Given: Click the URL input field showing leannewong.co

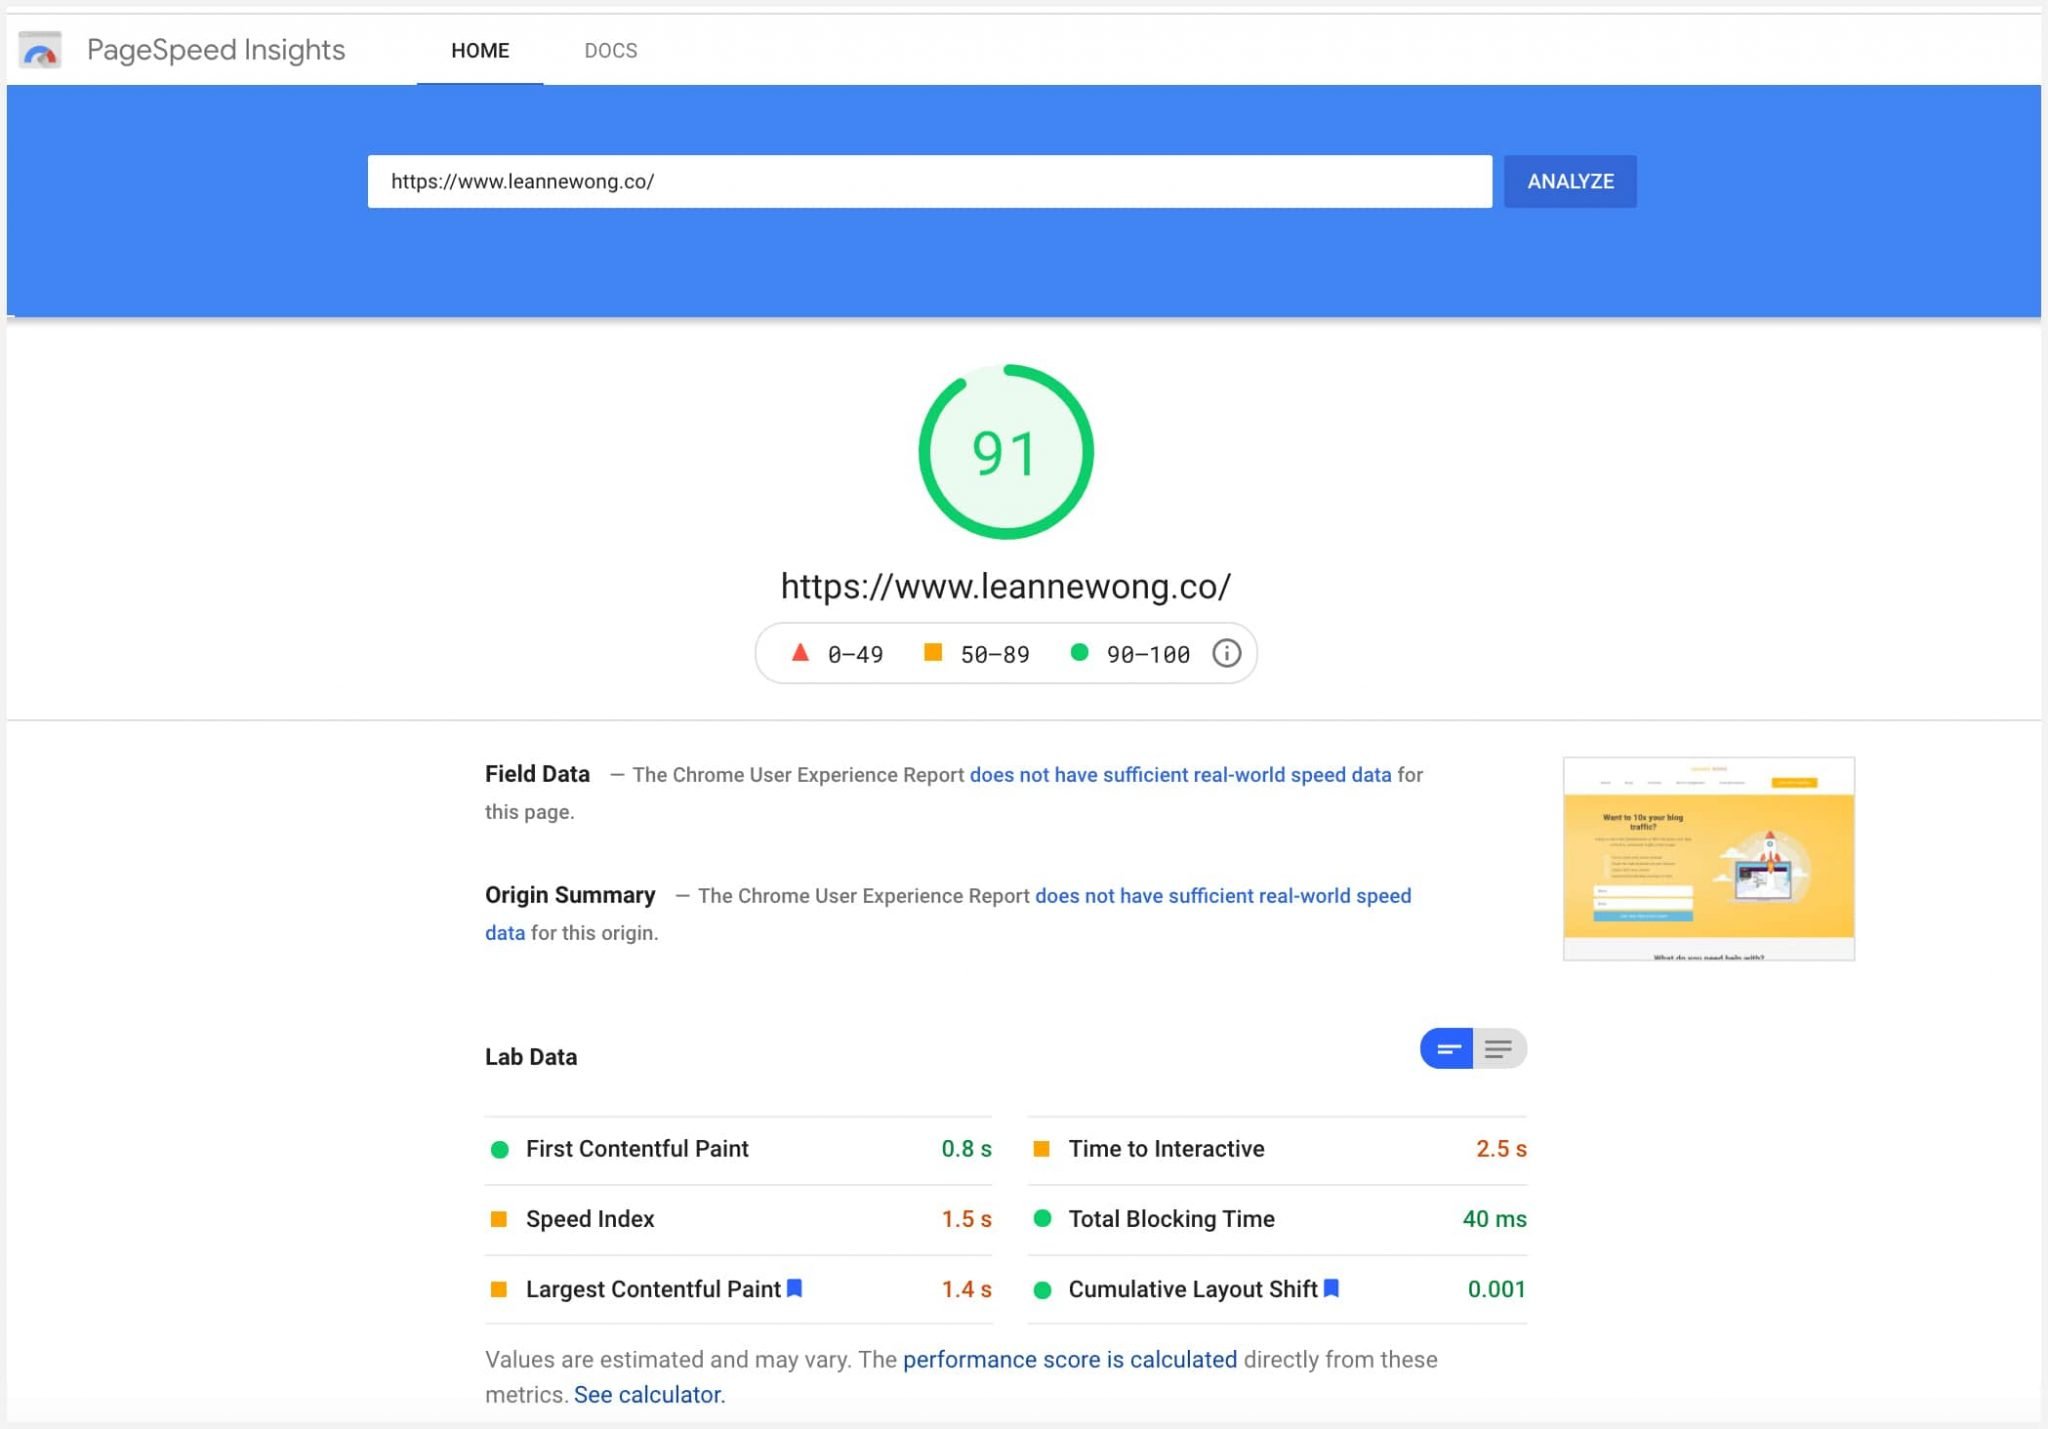Looking at the screenshot, I should [930, 181].
